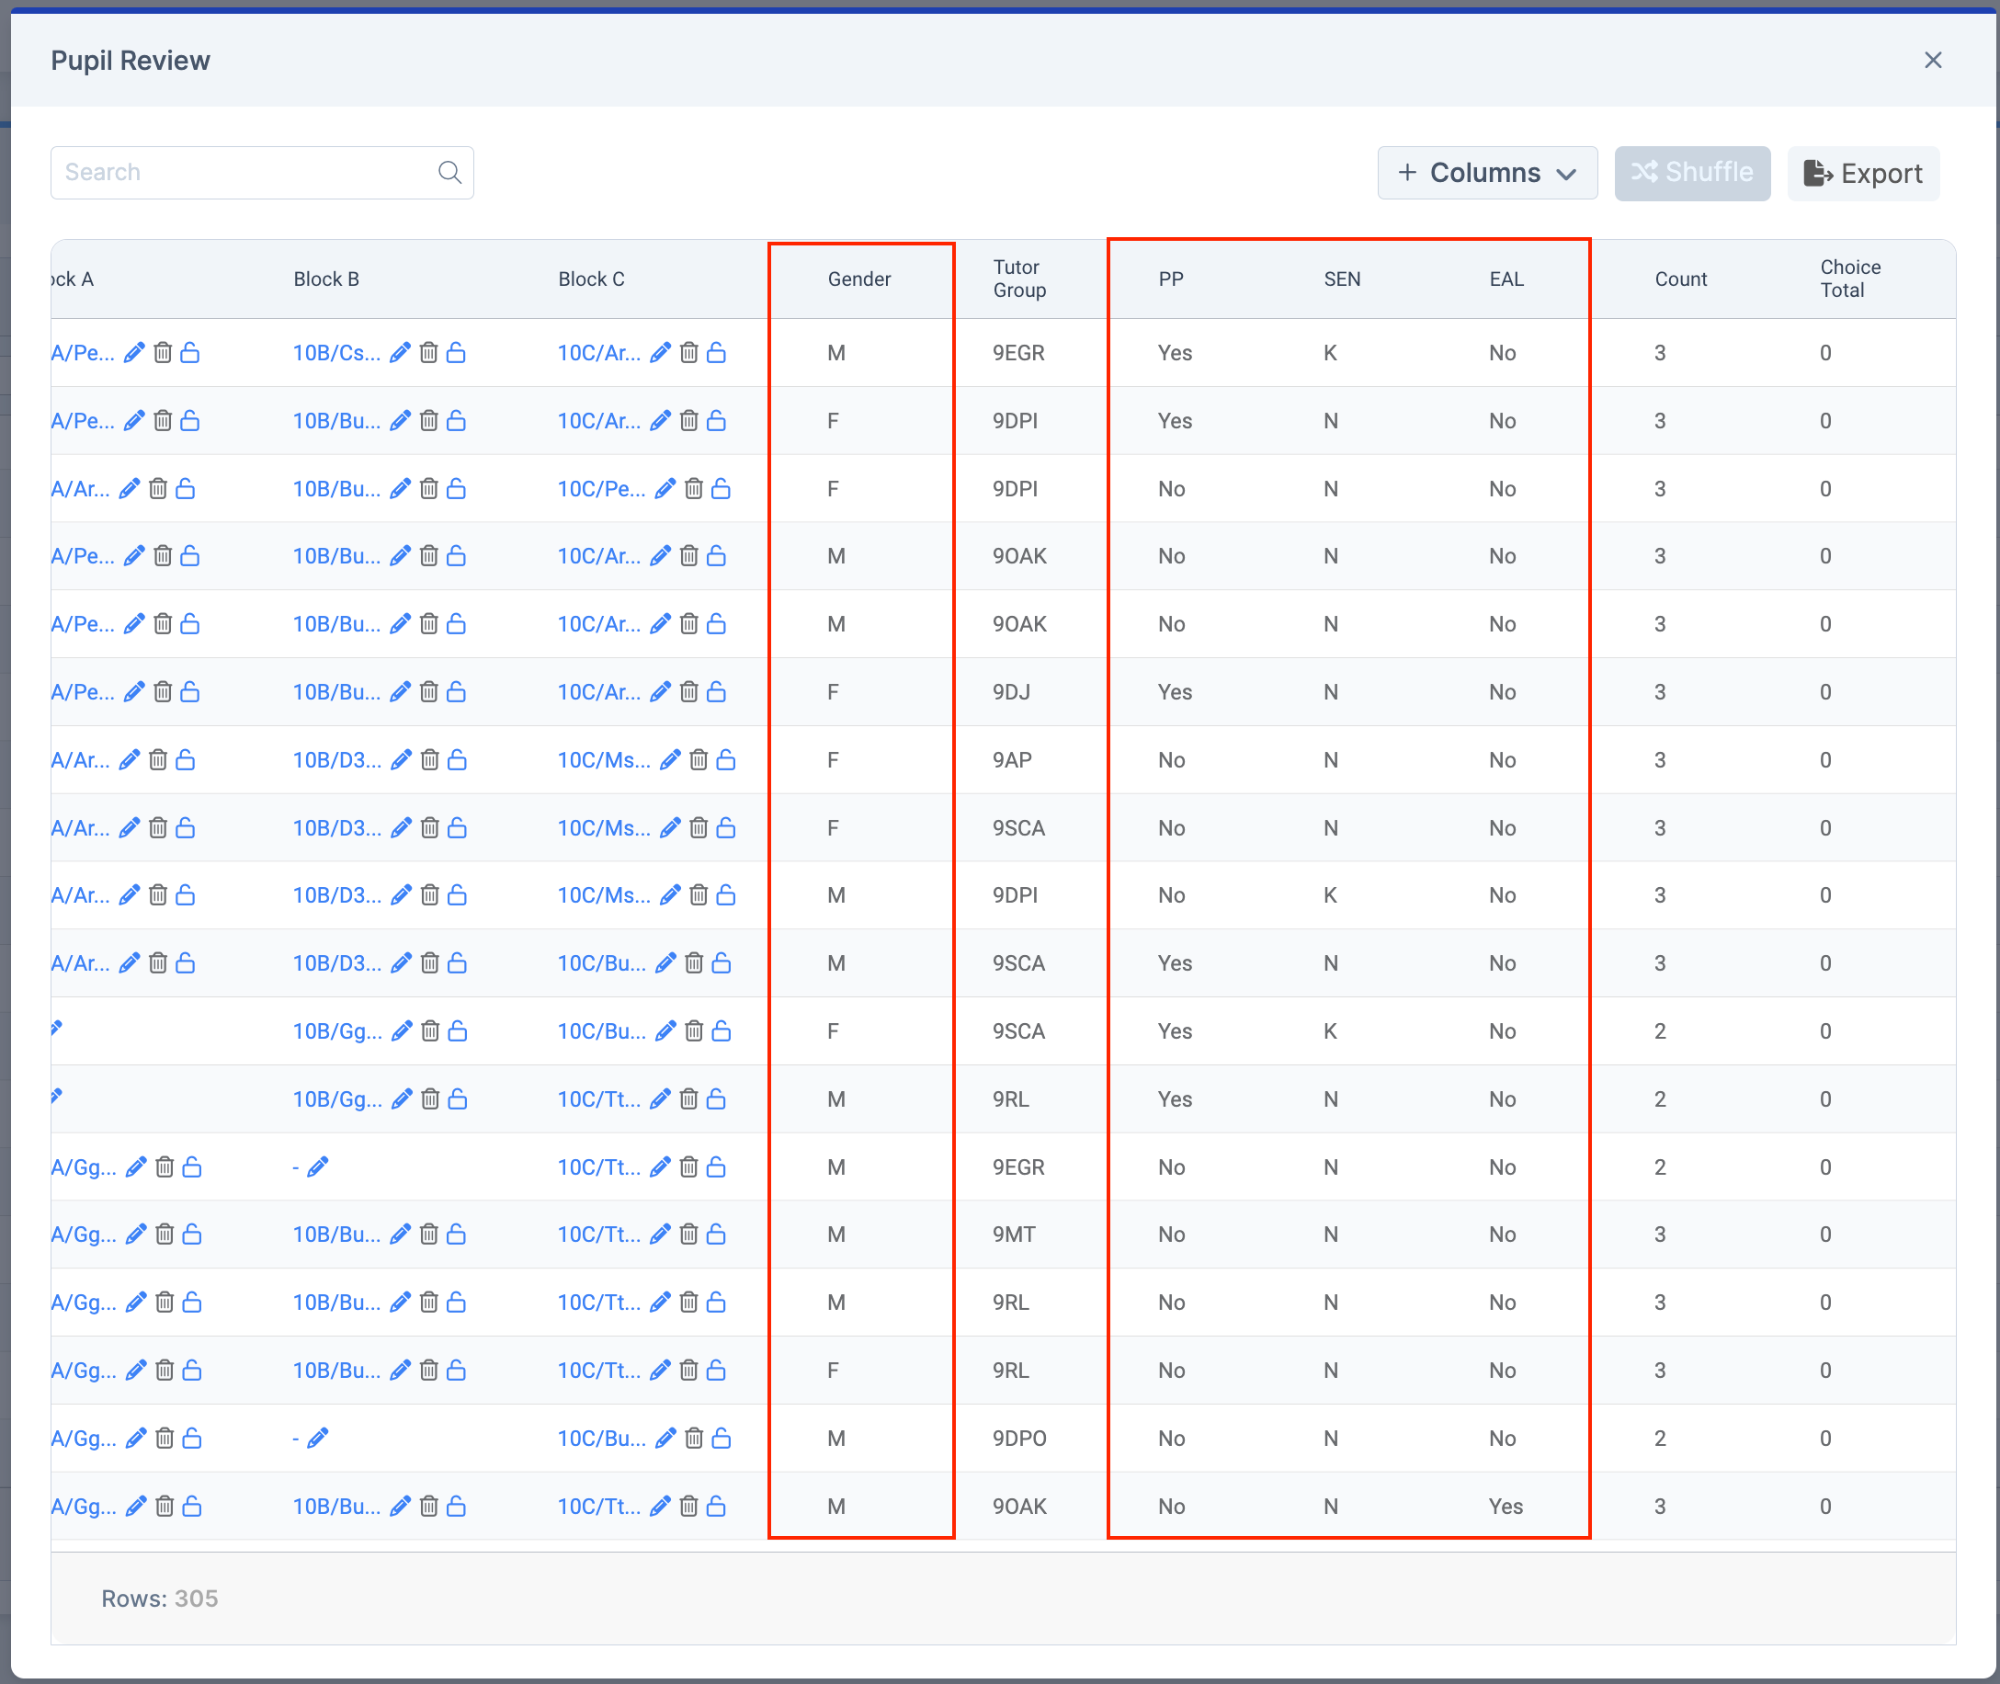2000x1684 pixels.
Task: Click the Export button
Action: tap(1862, 172)
